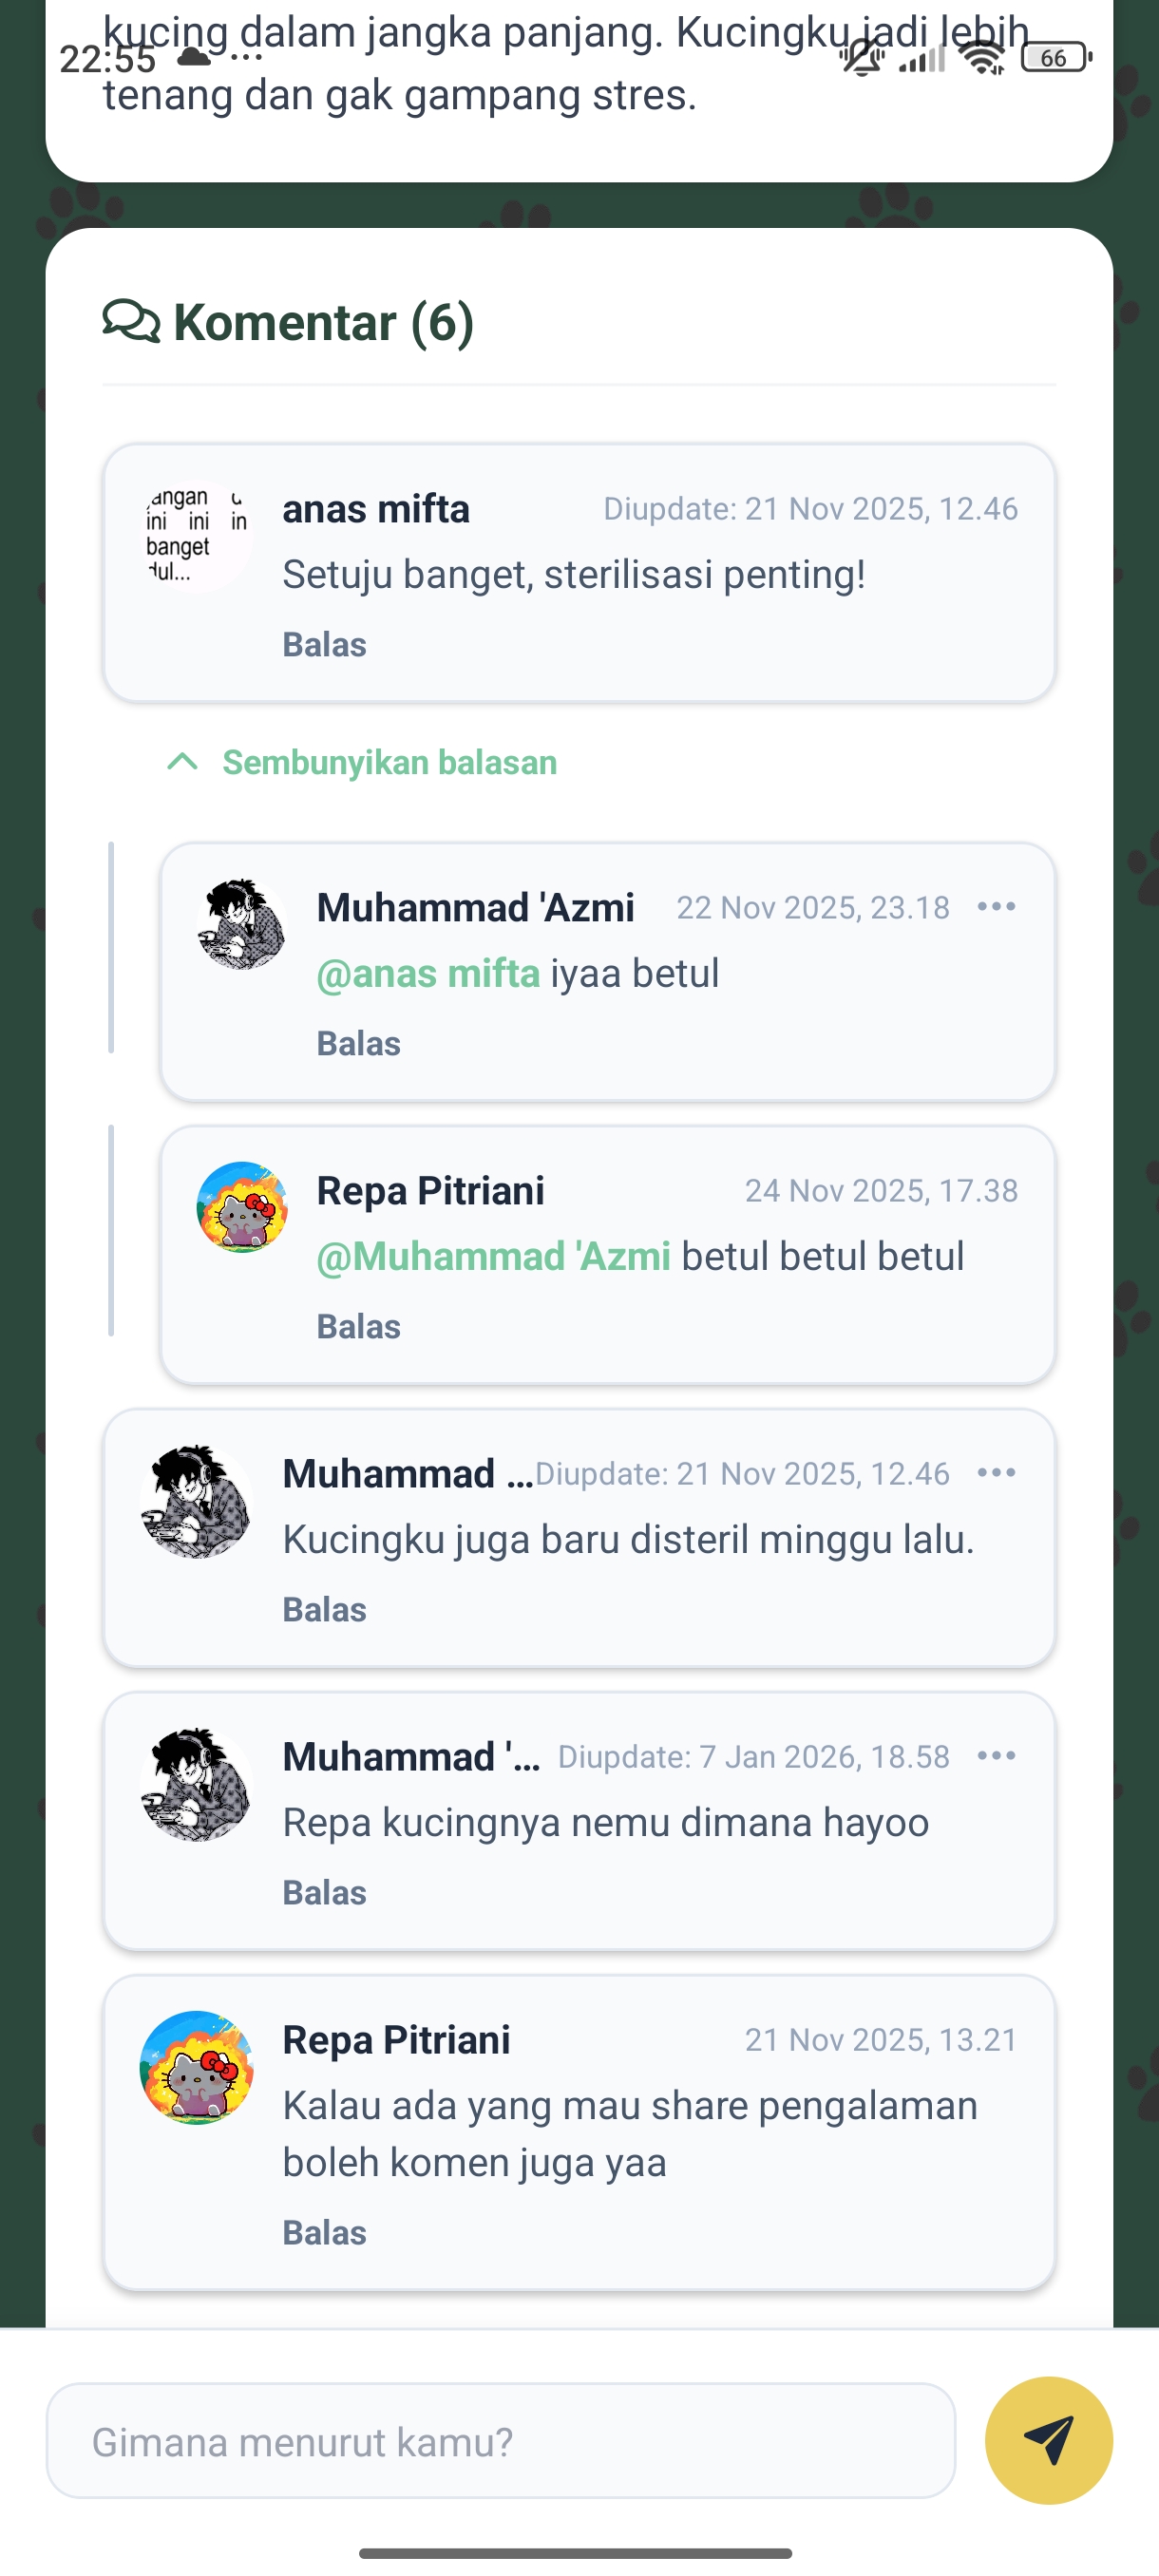This screenshot has height=2576, width=1159.
Task: Open the '@anas mifta' mention link
Action: click(428, 974)
